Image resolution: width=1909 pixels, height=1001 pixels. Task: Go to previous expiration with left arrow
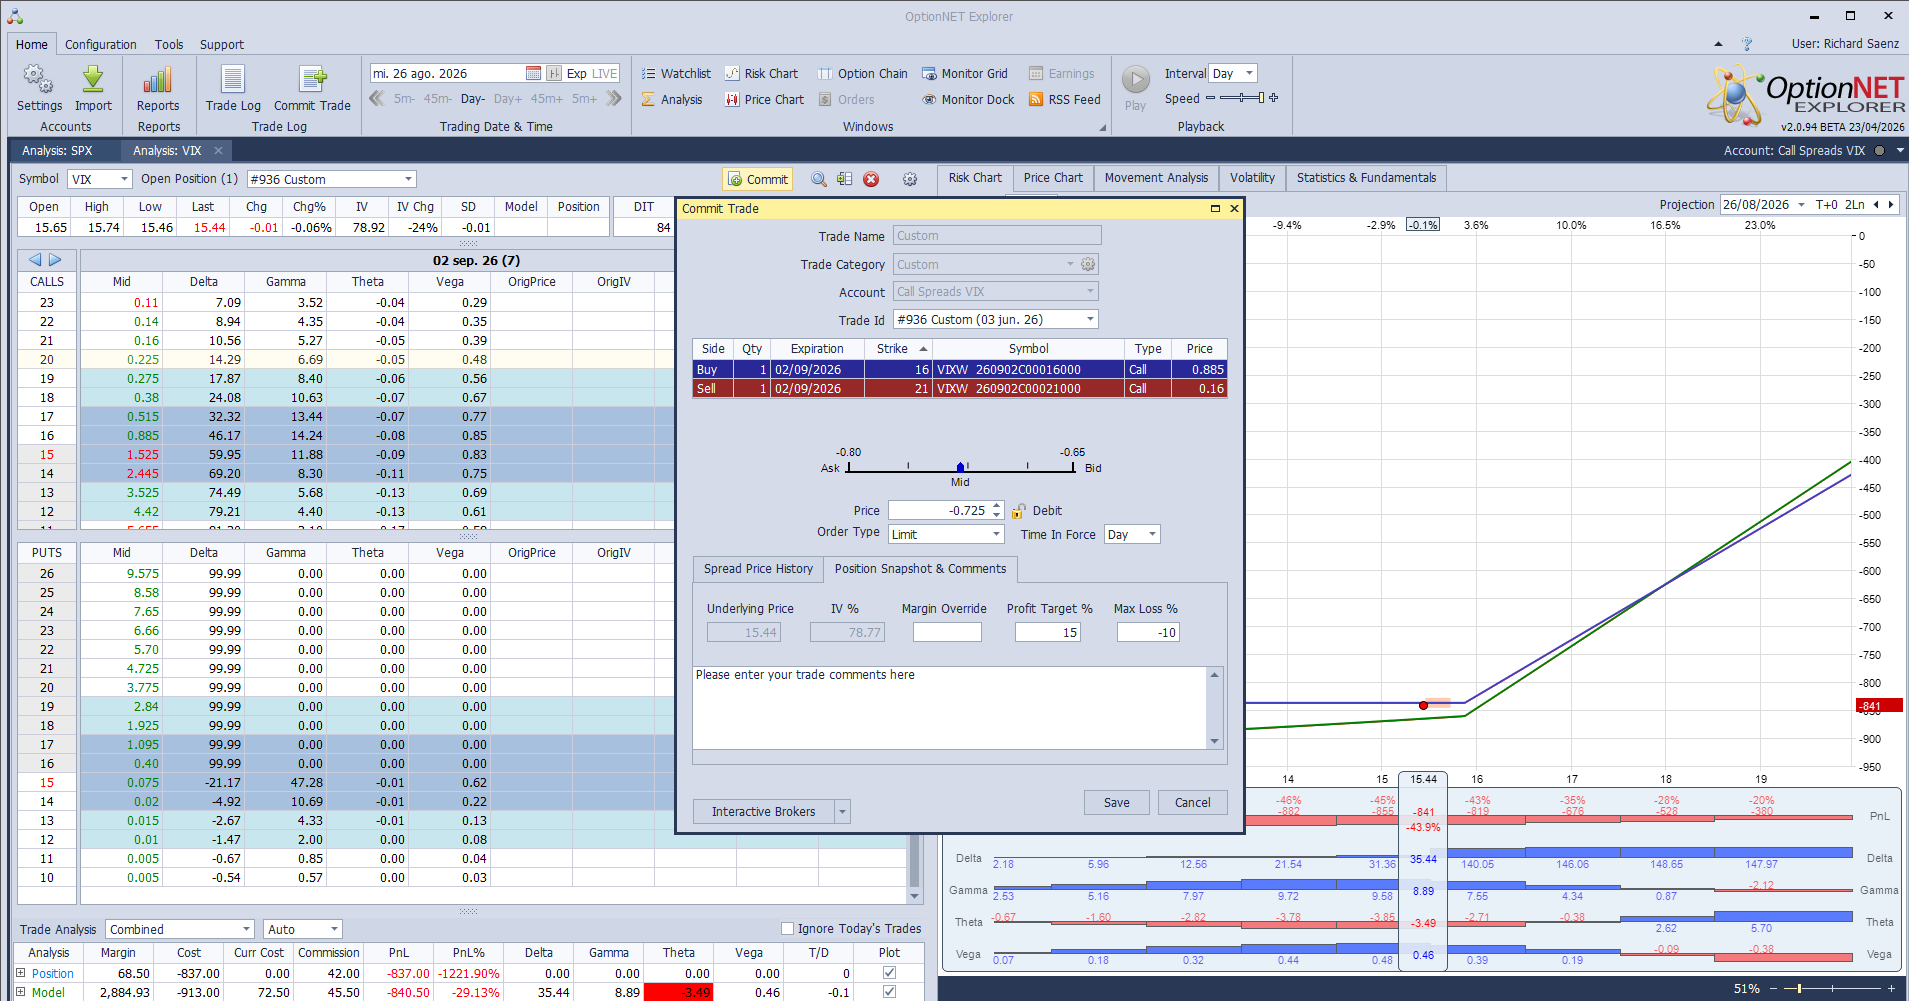(x=35, y=260)
